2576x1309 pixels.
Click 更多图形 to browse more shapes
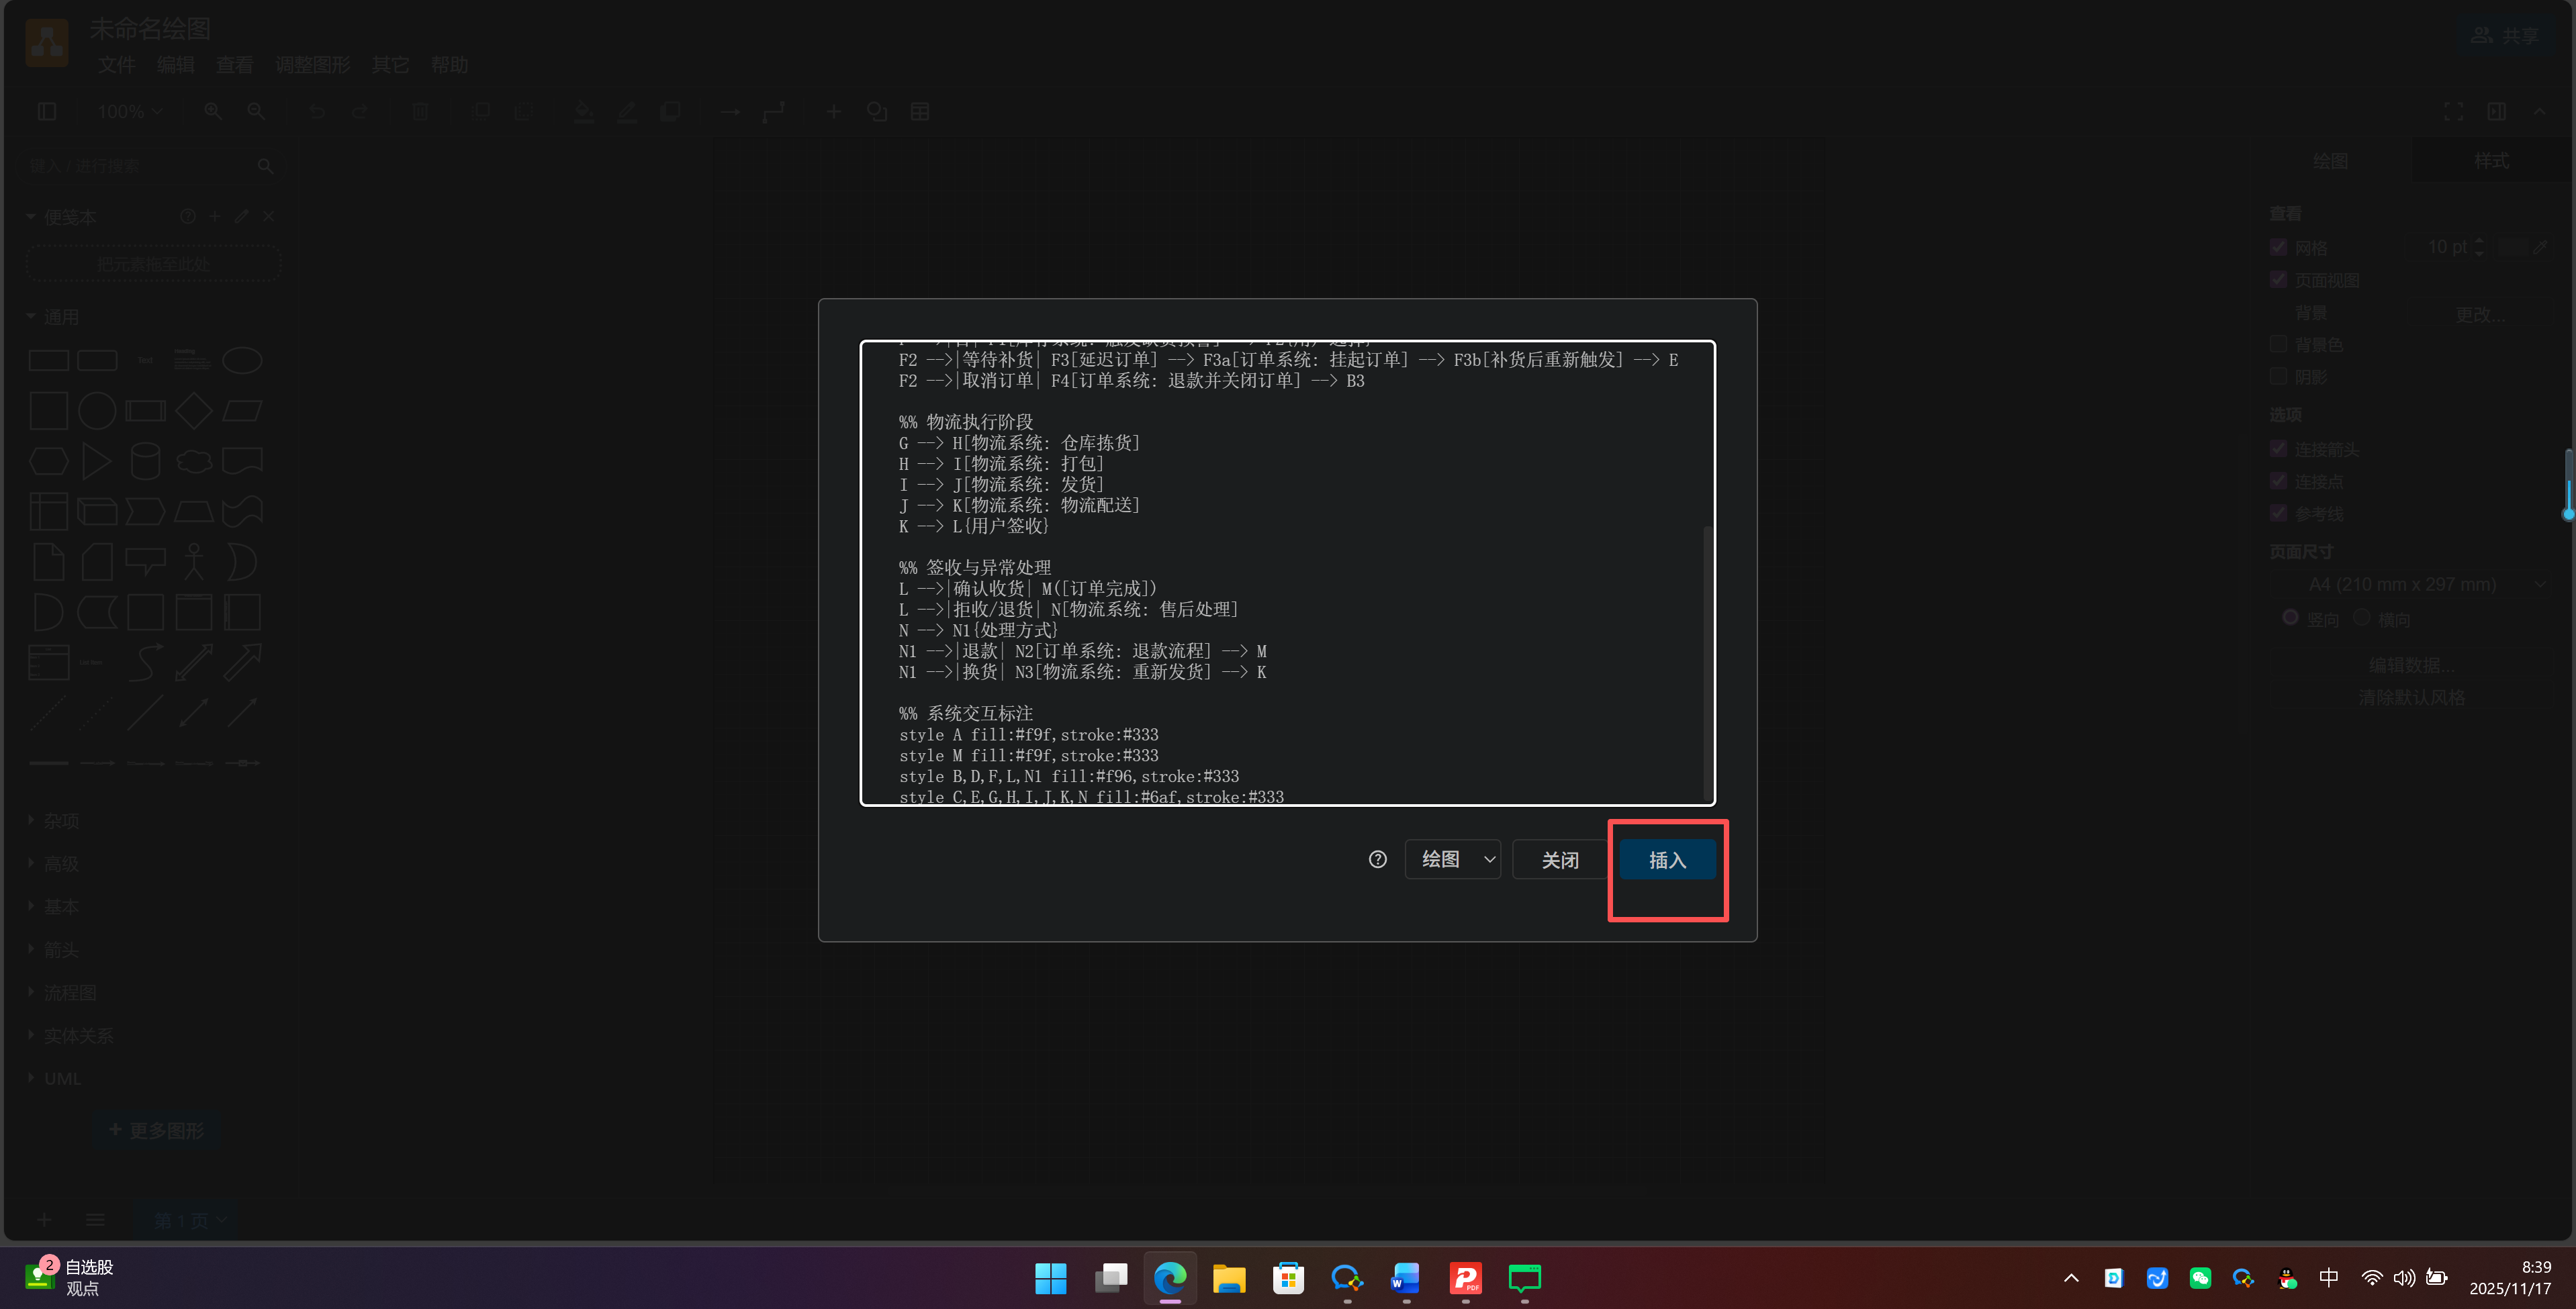tap(157, 1129)
